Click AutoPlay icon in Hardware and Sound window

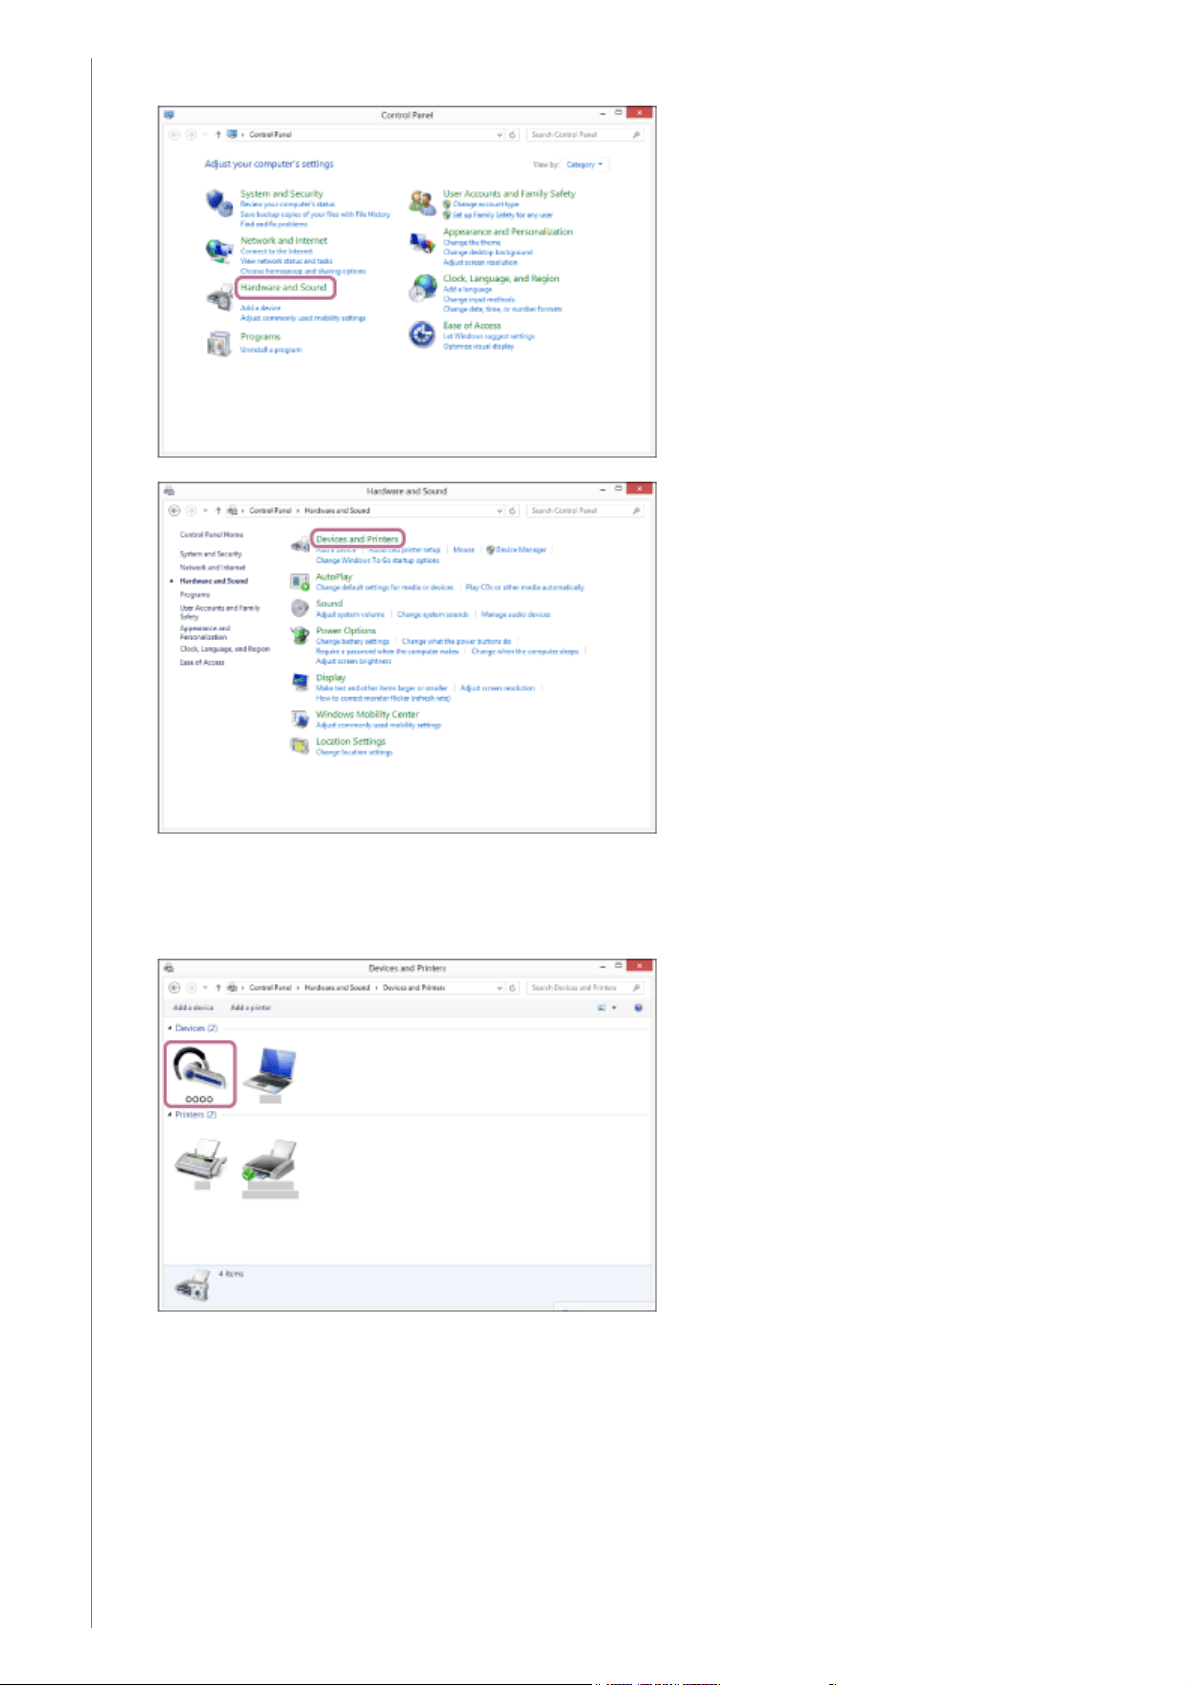coord(299,581)
